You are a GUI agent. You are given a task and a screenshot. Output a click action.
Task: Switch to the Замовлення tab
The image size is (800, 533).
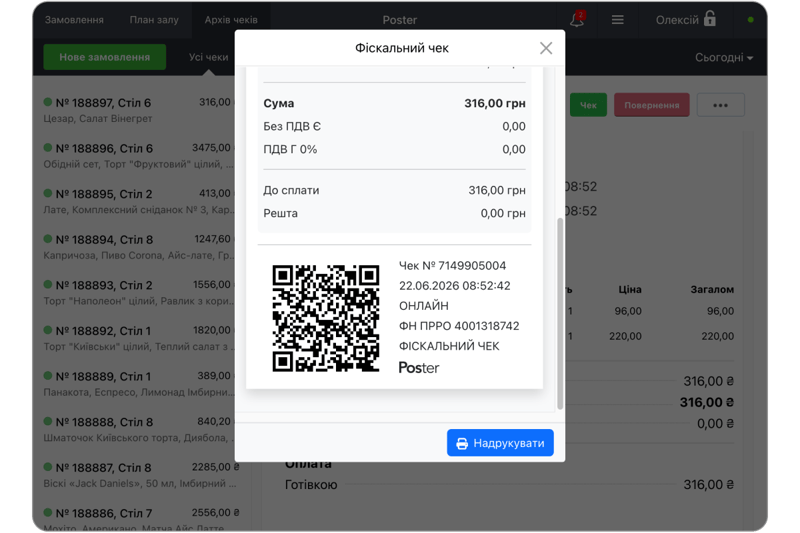click(x=74, y=20)
